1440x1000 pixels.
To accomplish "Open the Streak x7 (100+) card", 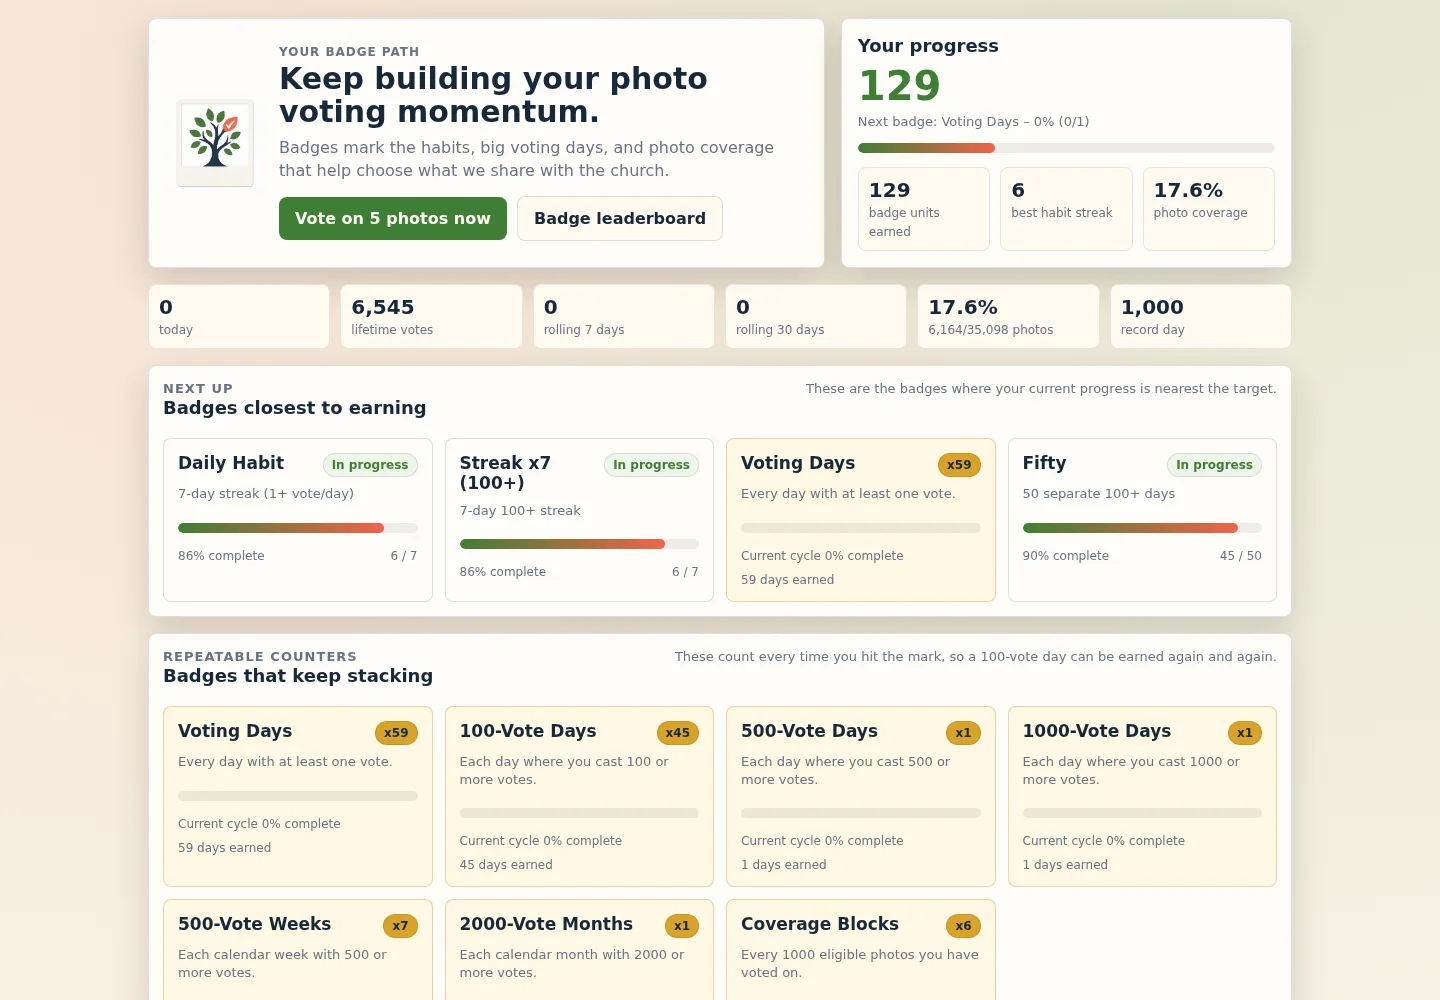I will 579,520.
